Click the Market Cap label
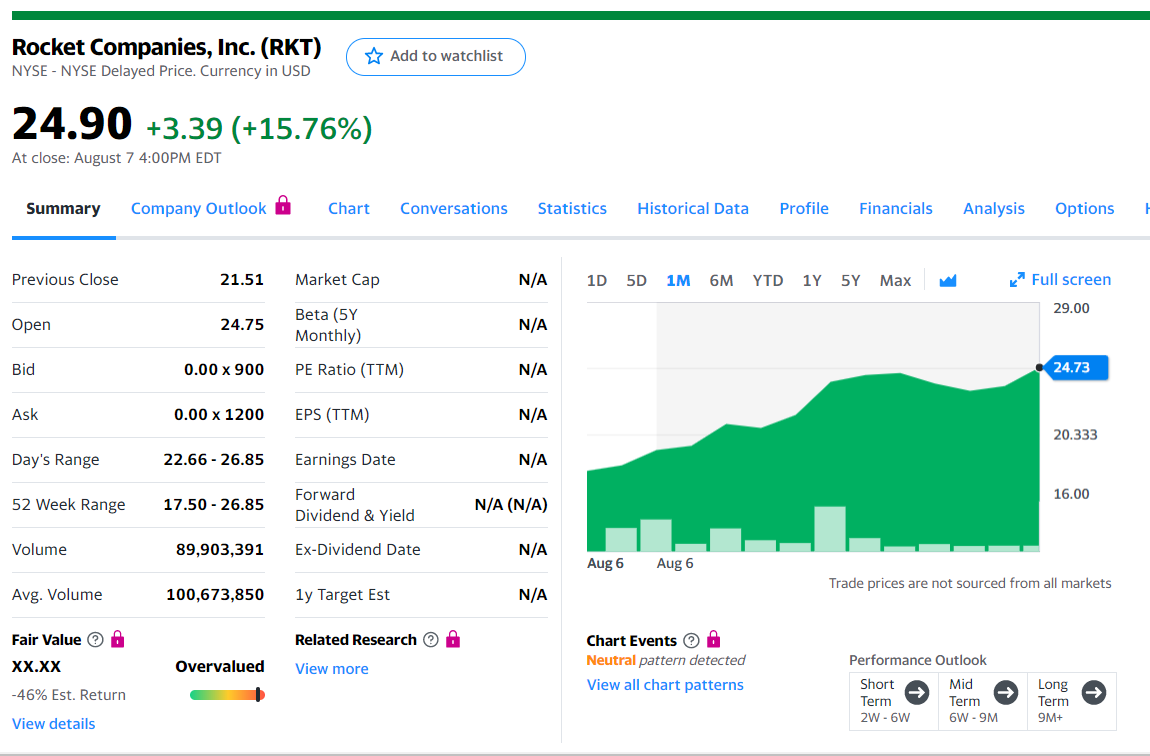The width and height of the screenshot is (1150, 756). (x=337, y=279)
